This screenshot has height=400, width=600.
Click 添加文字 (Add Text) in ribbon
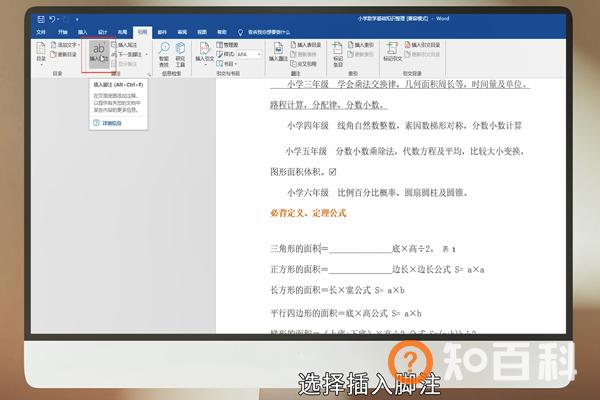(65, 45)
